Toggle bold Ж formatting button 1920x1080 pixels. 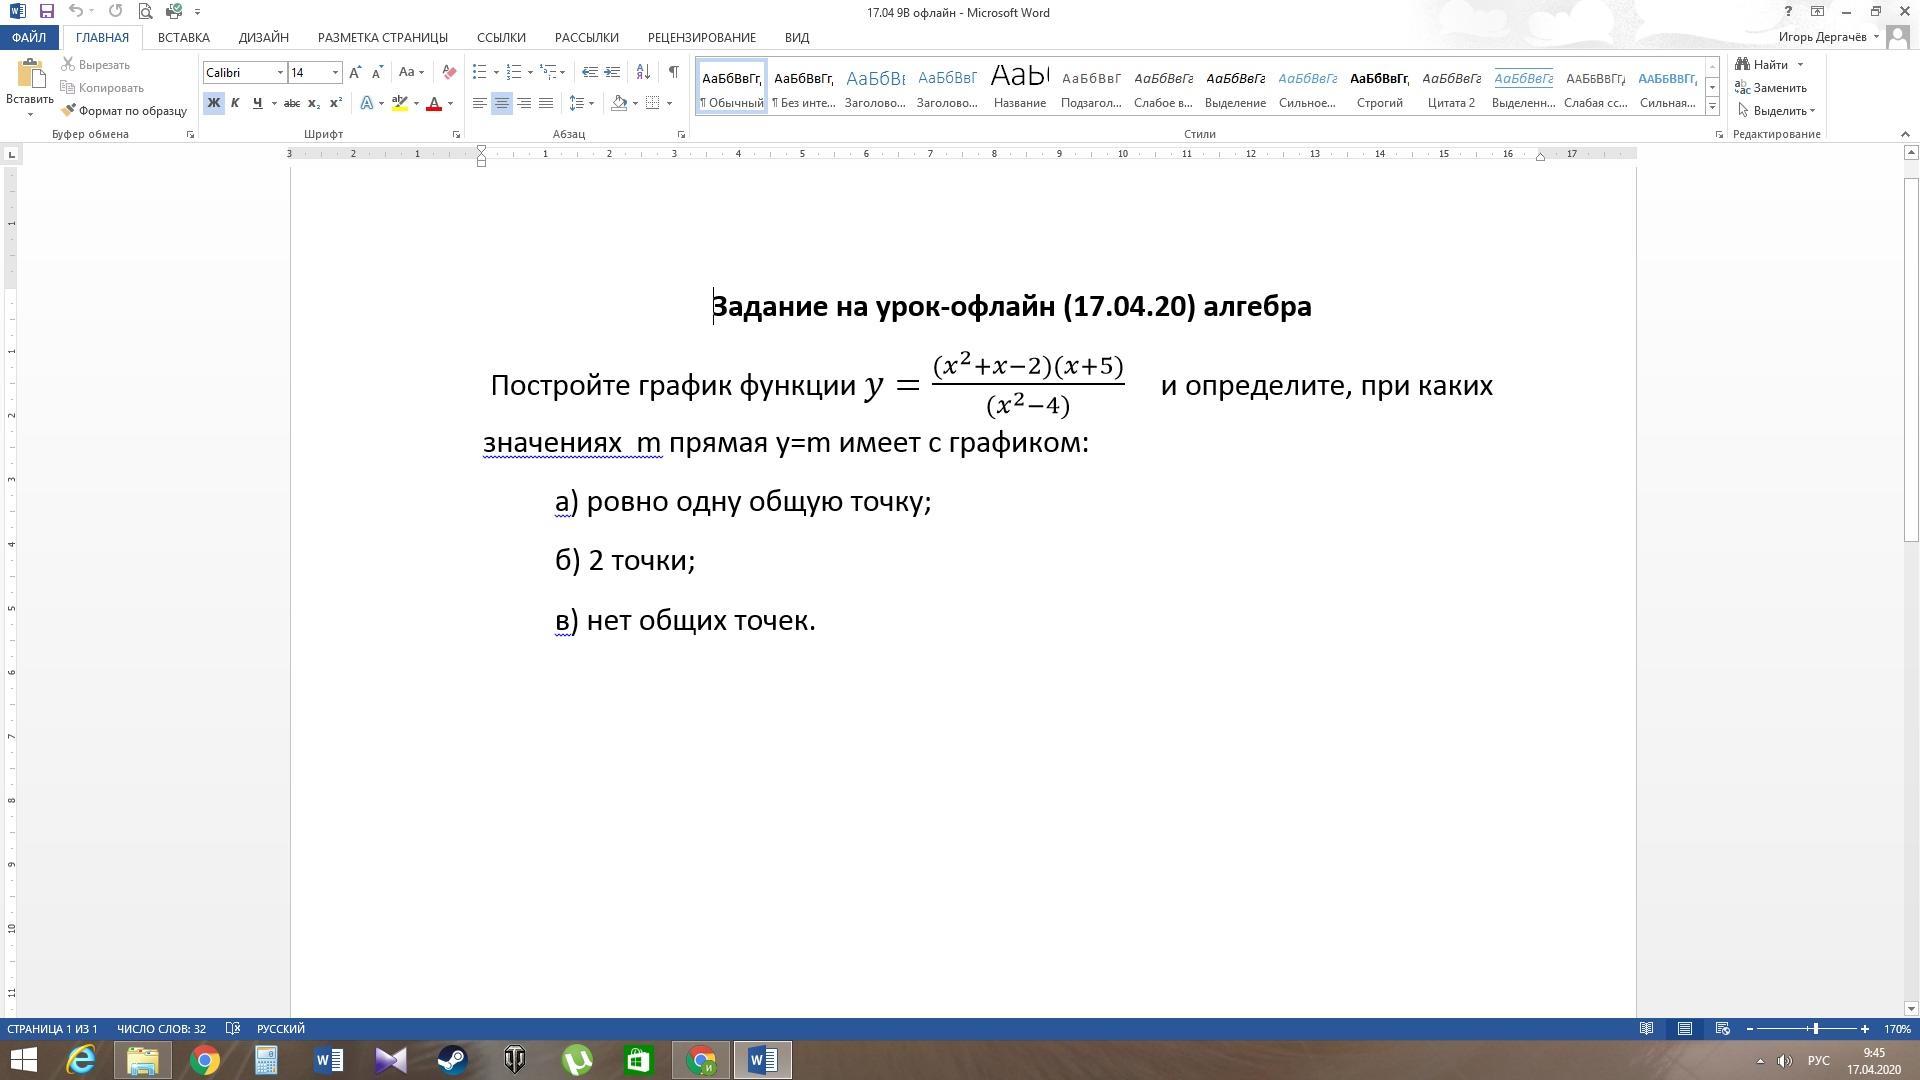coord(213,103)
